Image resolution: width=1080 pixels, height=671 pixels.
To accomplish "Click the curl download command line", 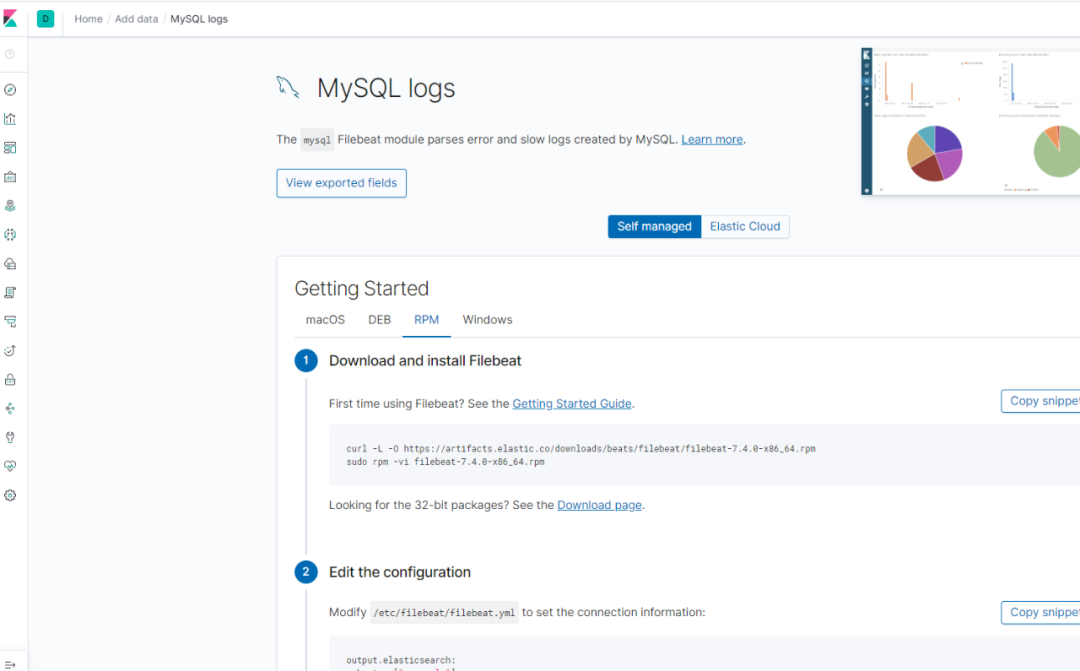I will tap(581, 448).
